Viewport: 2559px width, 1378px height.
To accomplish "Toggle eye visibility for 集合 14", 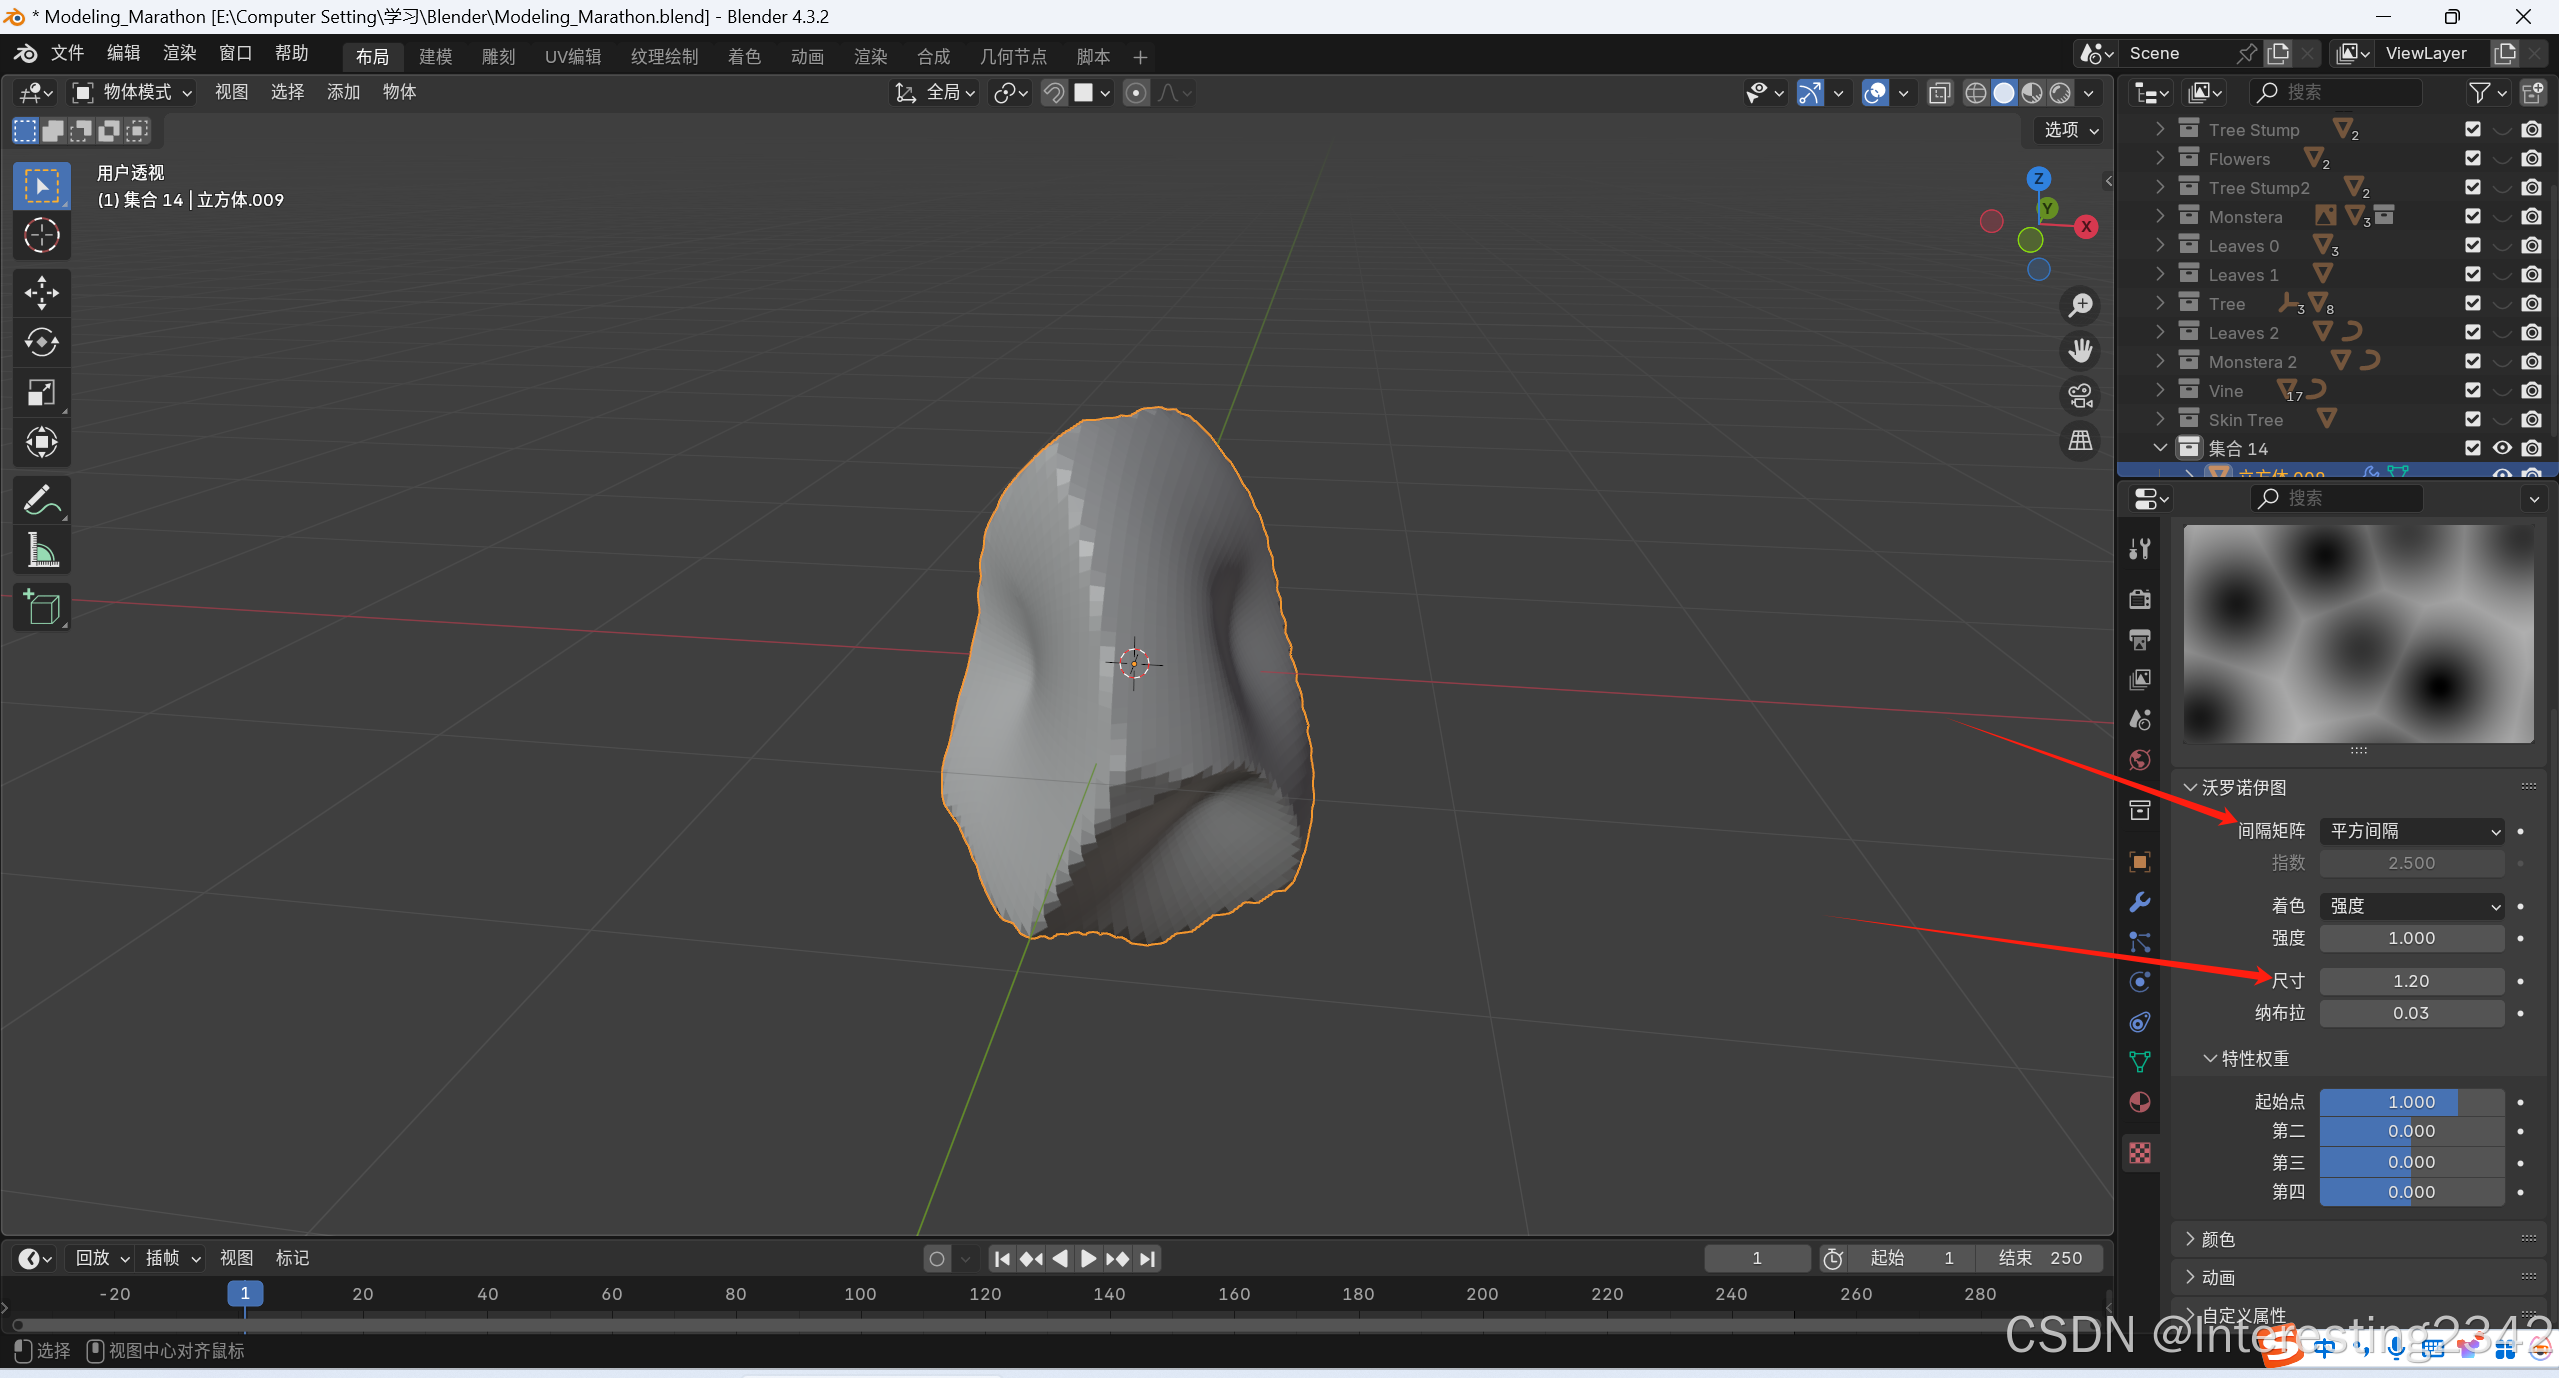I will click(2501, 448).
